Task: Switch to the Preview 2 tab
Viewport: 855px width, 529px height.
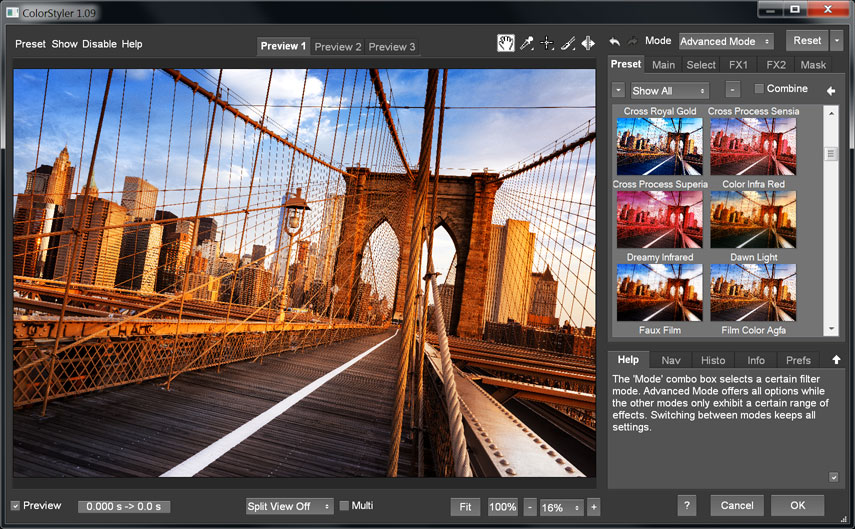Action: click(338, 47)
